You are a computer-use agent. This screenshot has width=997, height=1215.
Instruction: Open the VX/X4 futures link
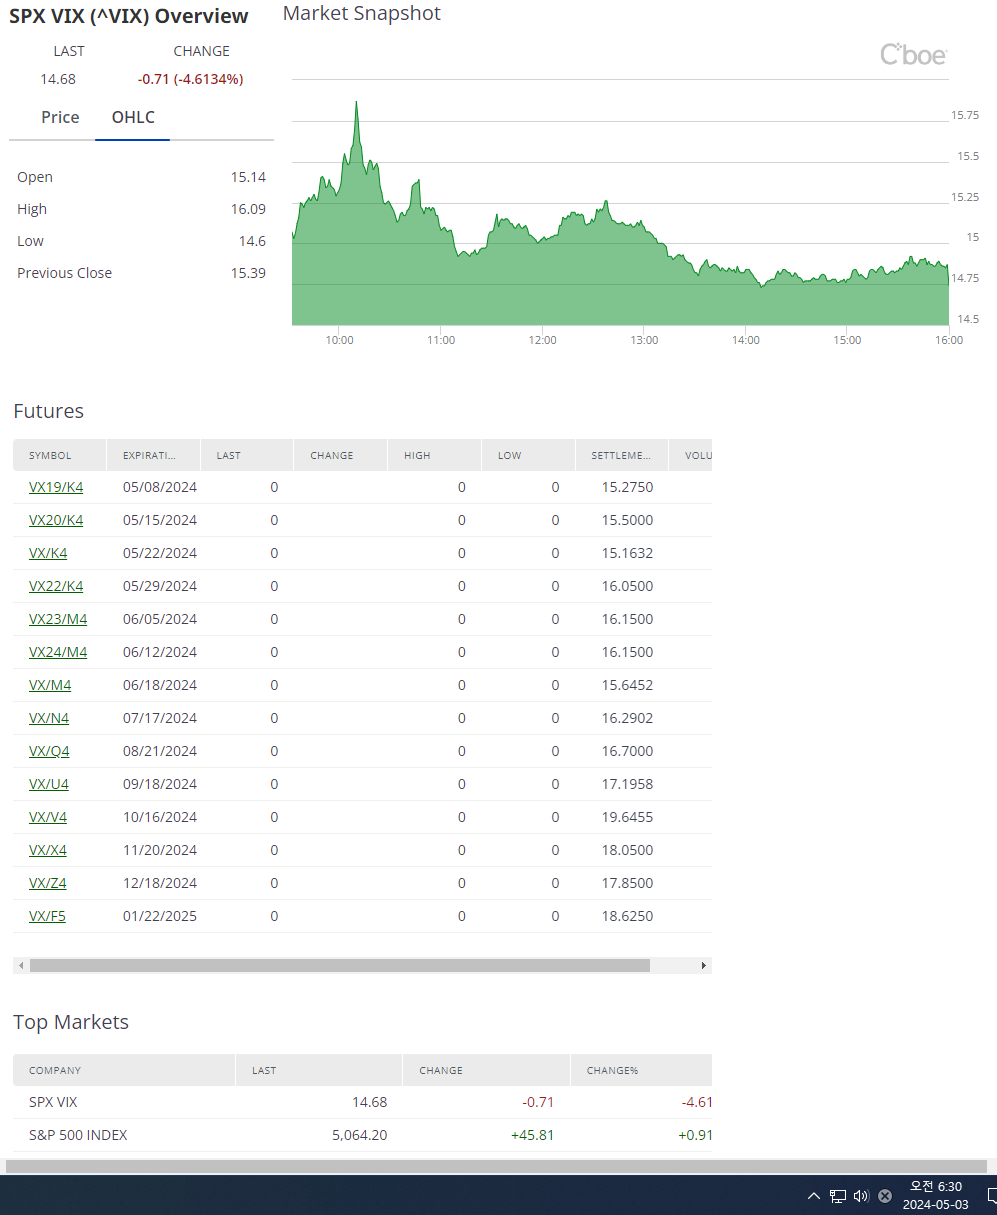click(x=48, y=850)
